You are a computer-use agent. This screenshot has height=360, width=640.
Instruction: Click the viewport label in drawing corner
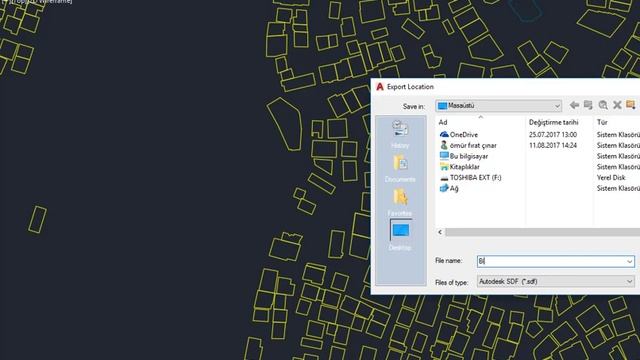tap(37, 2)
